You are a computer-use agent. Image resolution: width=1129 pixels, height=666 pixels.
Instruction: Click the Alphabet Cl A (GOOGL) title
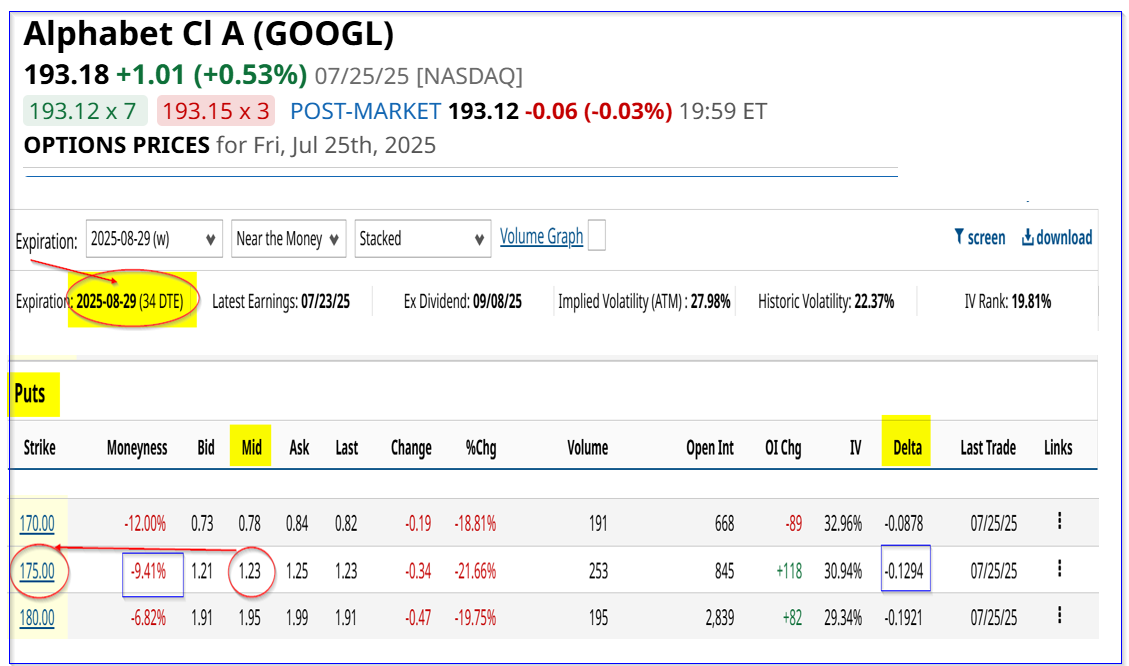[209, 34]
